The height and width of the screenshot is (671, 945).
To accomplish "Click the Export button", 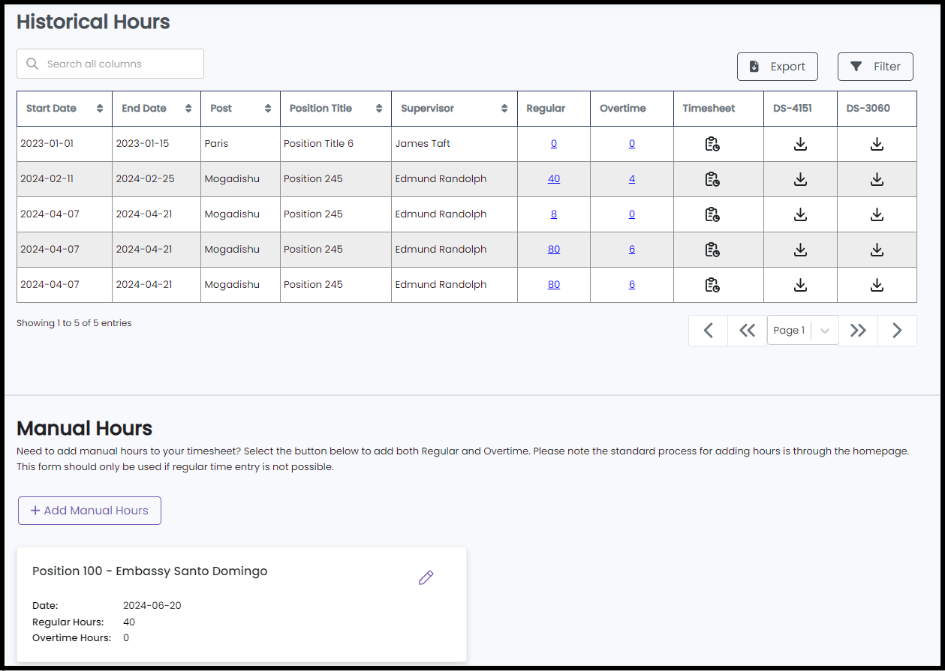I will click(777, 66).
